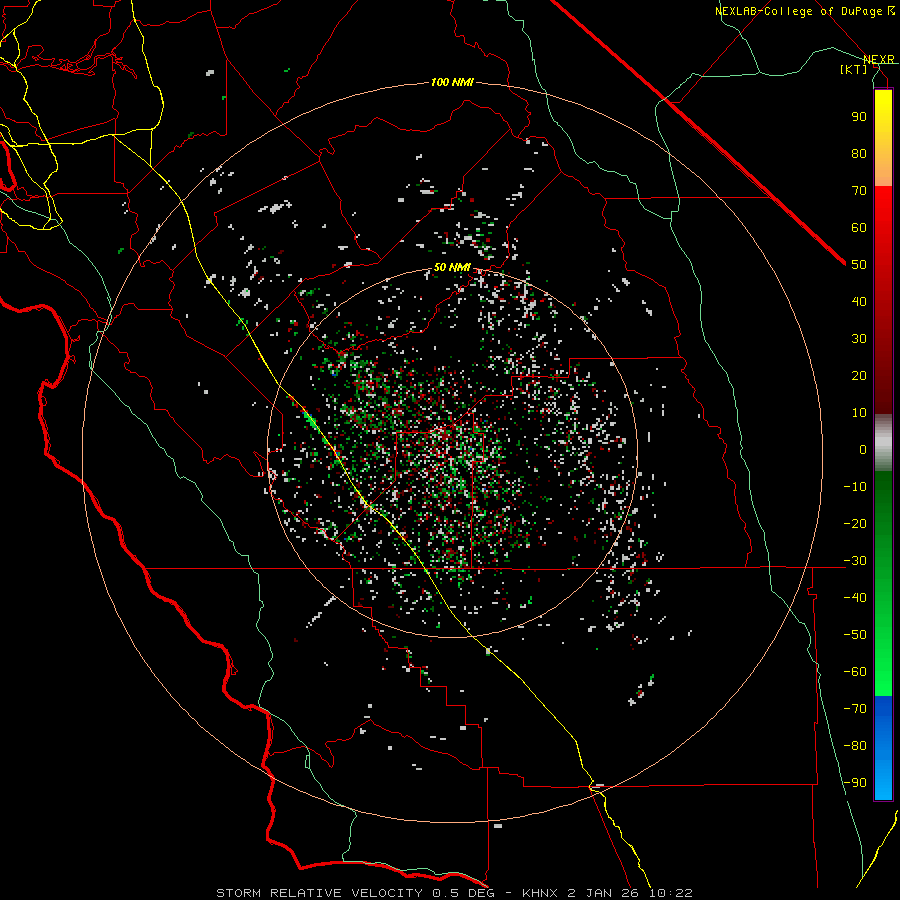The width and height of the screenshot is (900, 900).
Task: Click the "-50" value on the velocity scale
Action: [x=855, y=635]
